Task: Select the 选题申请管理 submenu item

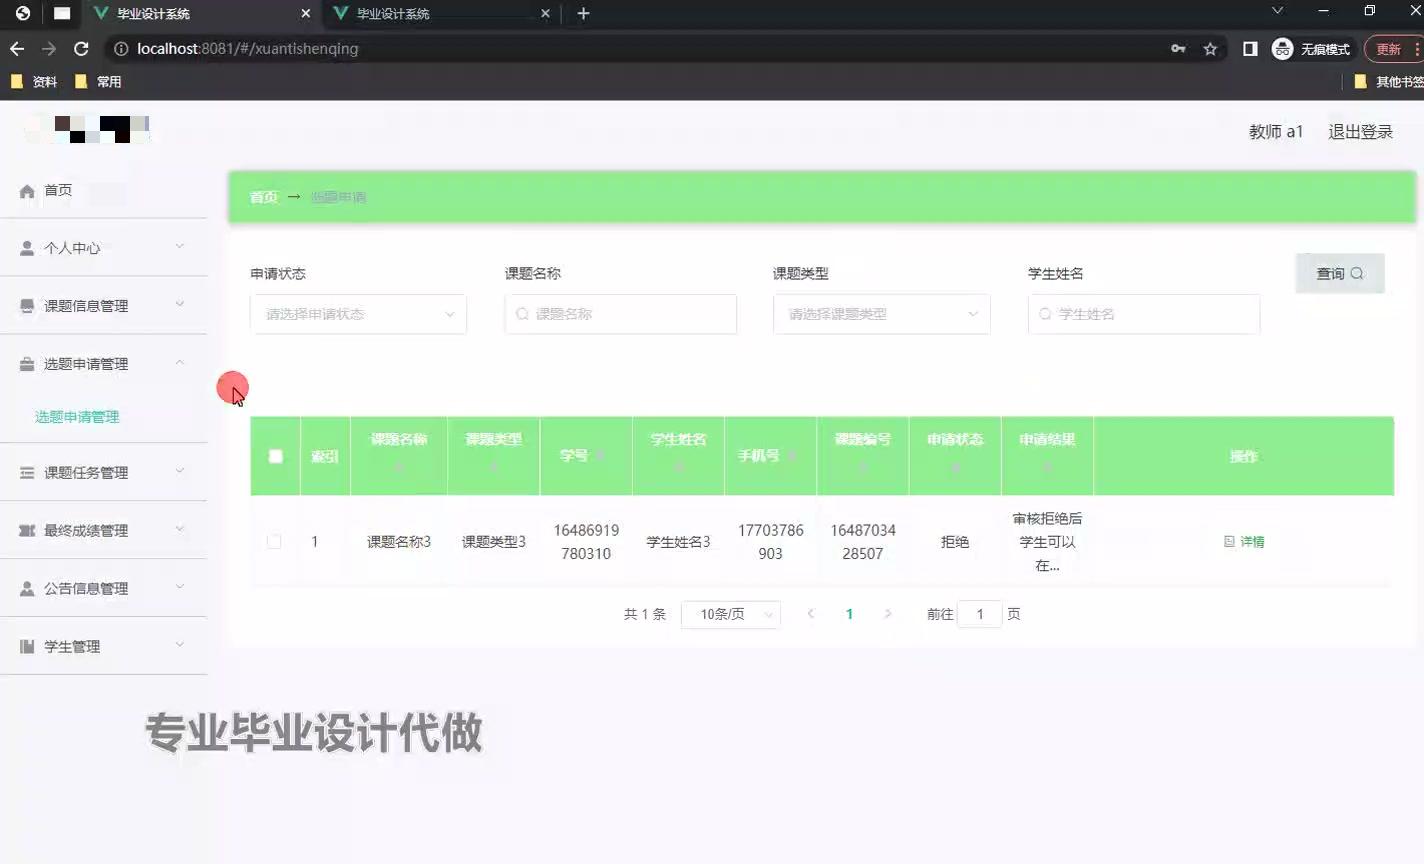Action: (77, 417)
